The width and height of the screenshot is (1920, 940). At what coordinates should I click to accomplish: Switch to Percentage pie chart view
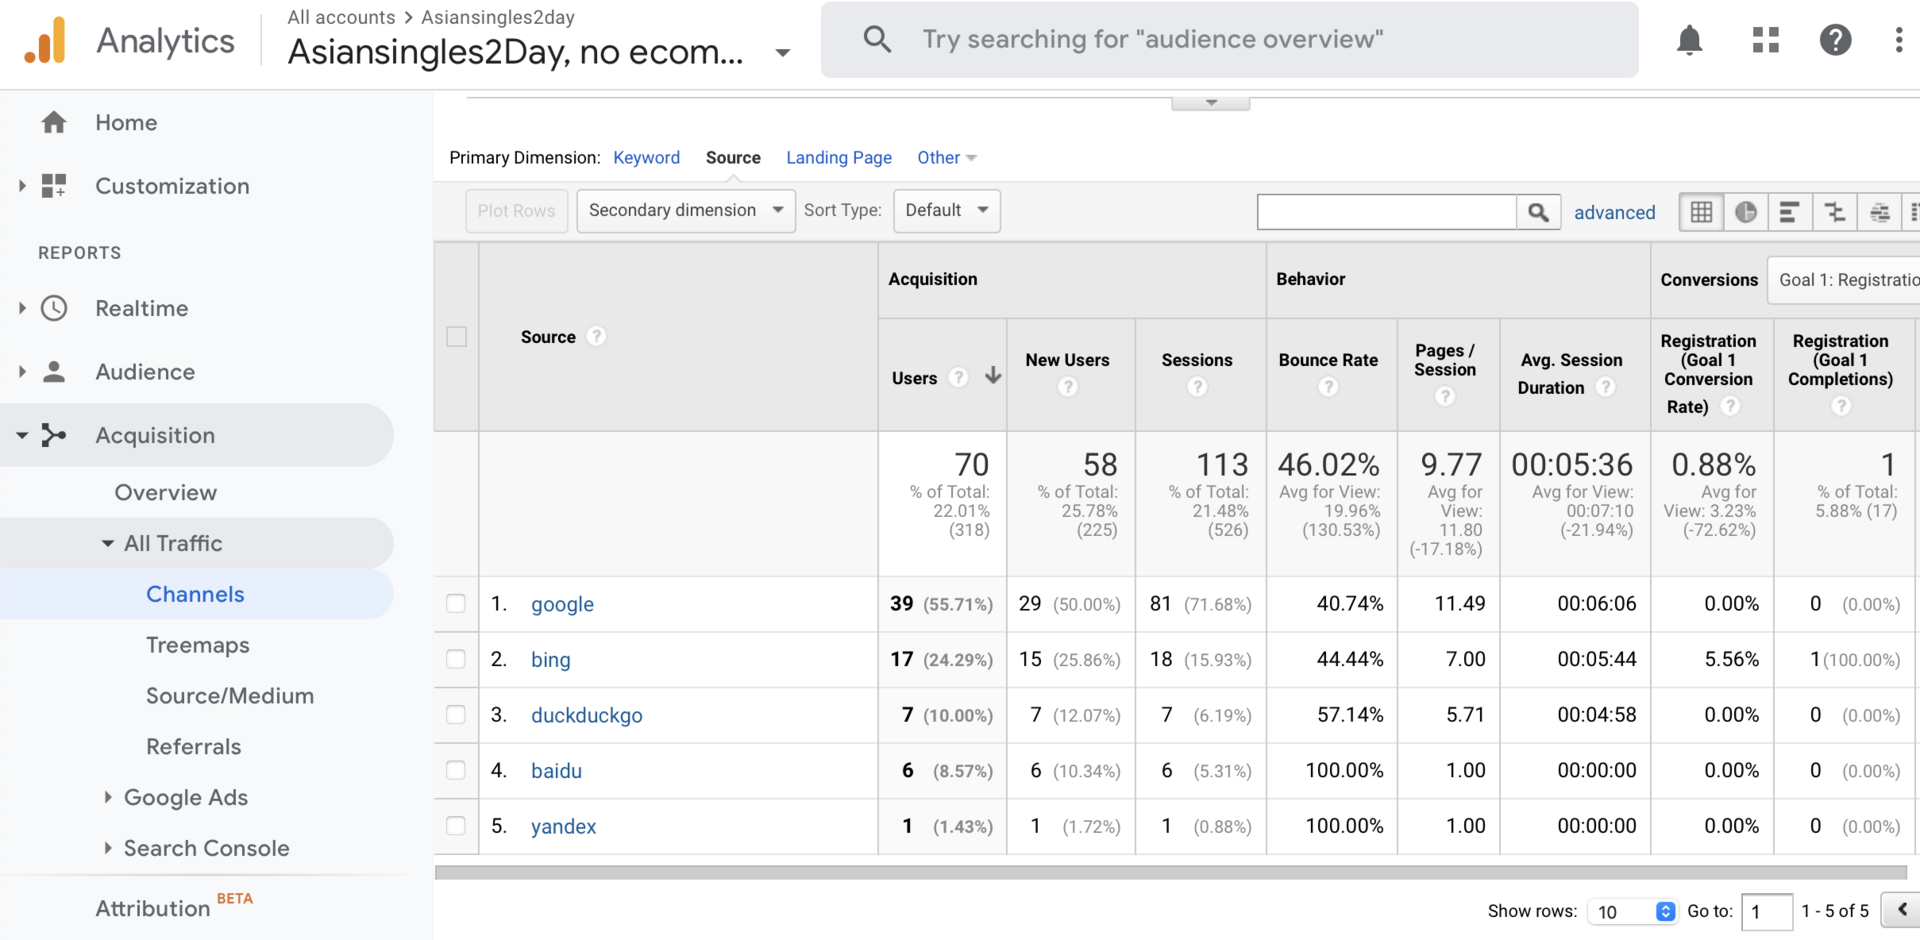[x=1745, y=212]
